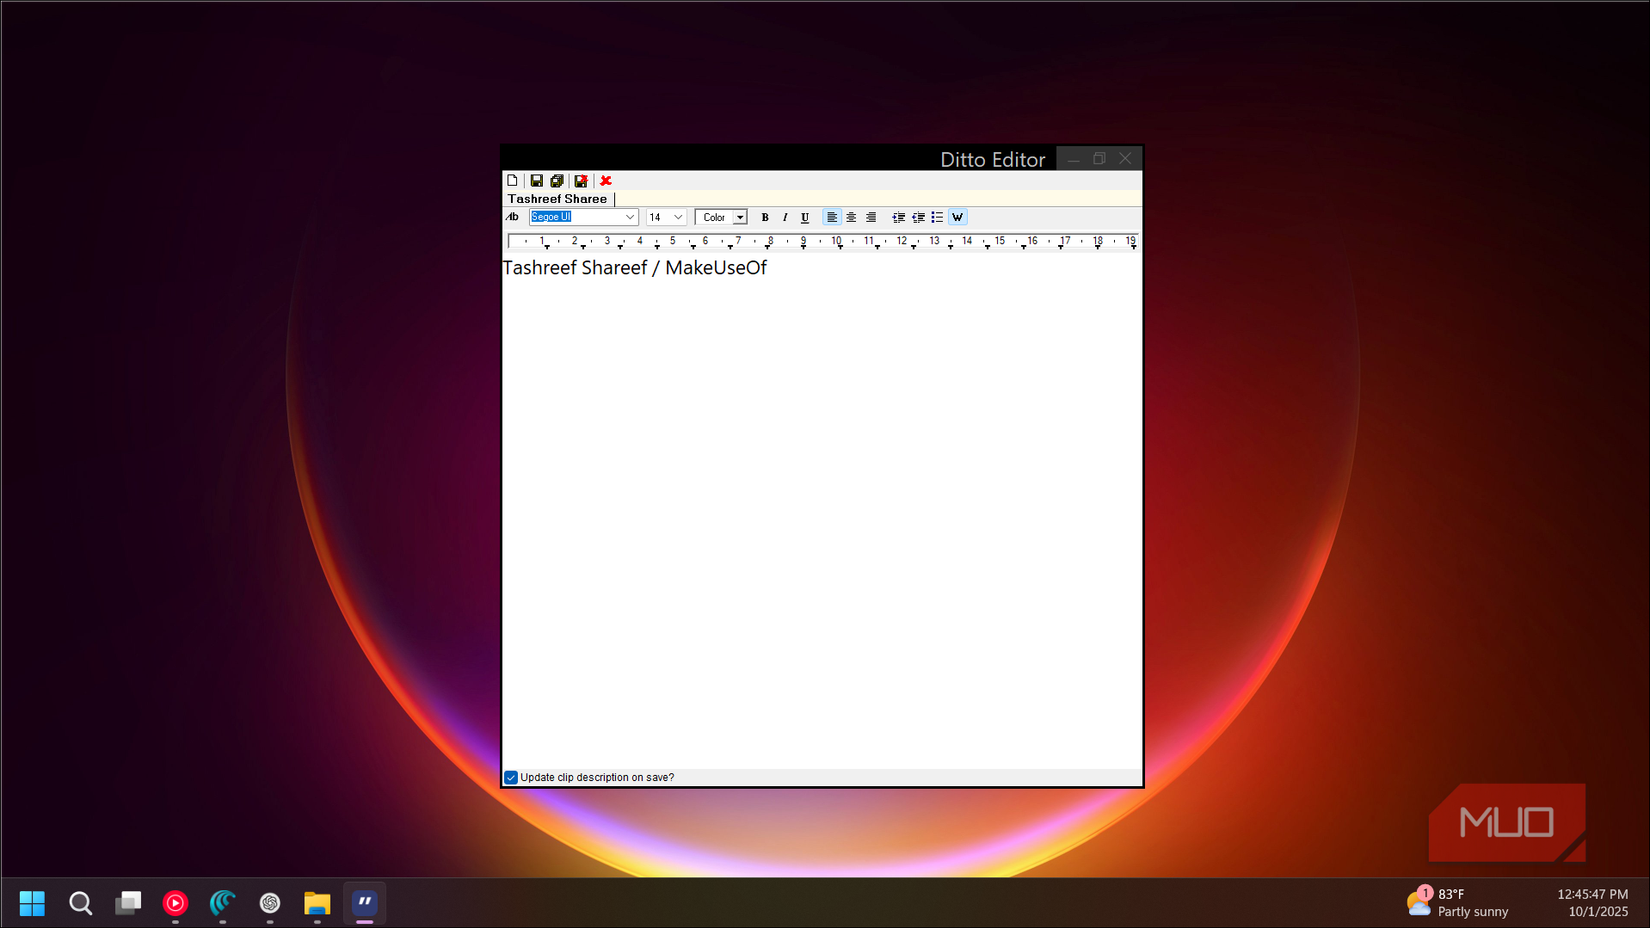The width and height of the screenshot is (1650, 928).
Task: Click the red X cancel icon
Action: click(x=606, y=181)
